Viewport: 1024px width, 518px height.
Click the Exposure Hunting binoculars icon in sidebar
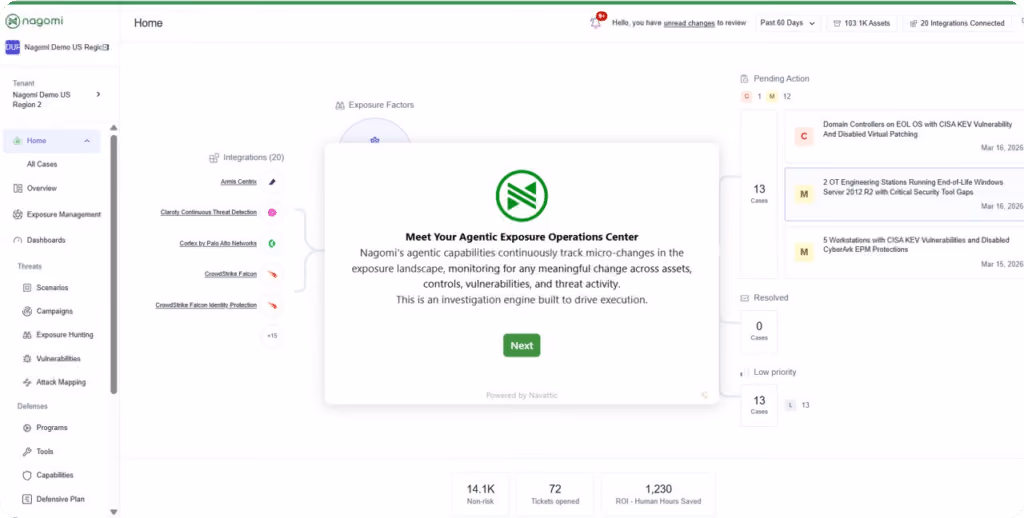point(27,334)
